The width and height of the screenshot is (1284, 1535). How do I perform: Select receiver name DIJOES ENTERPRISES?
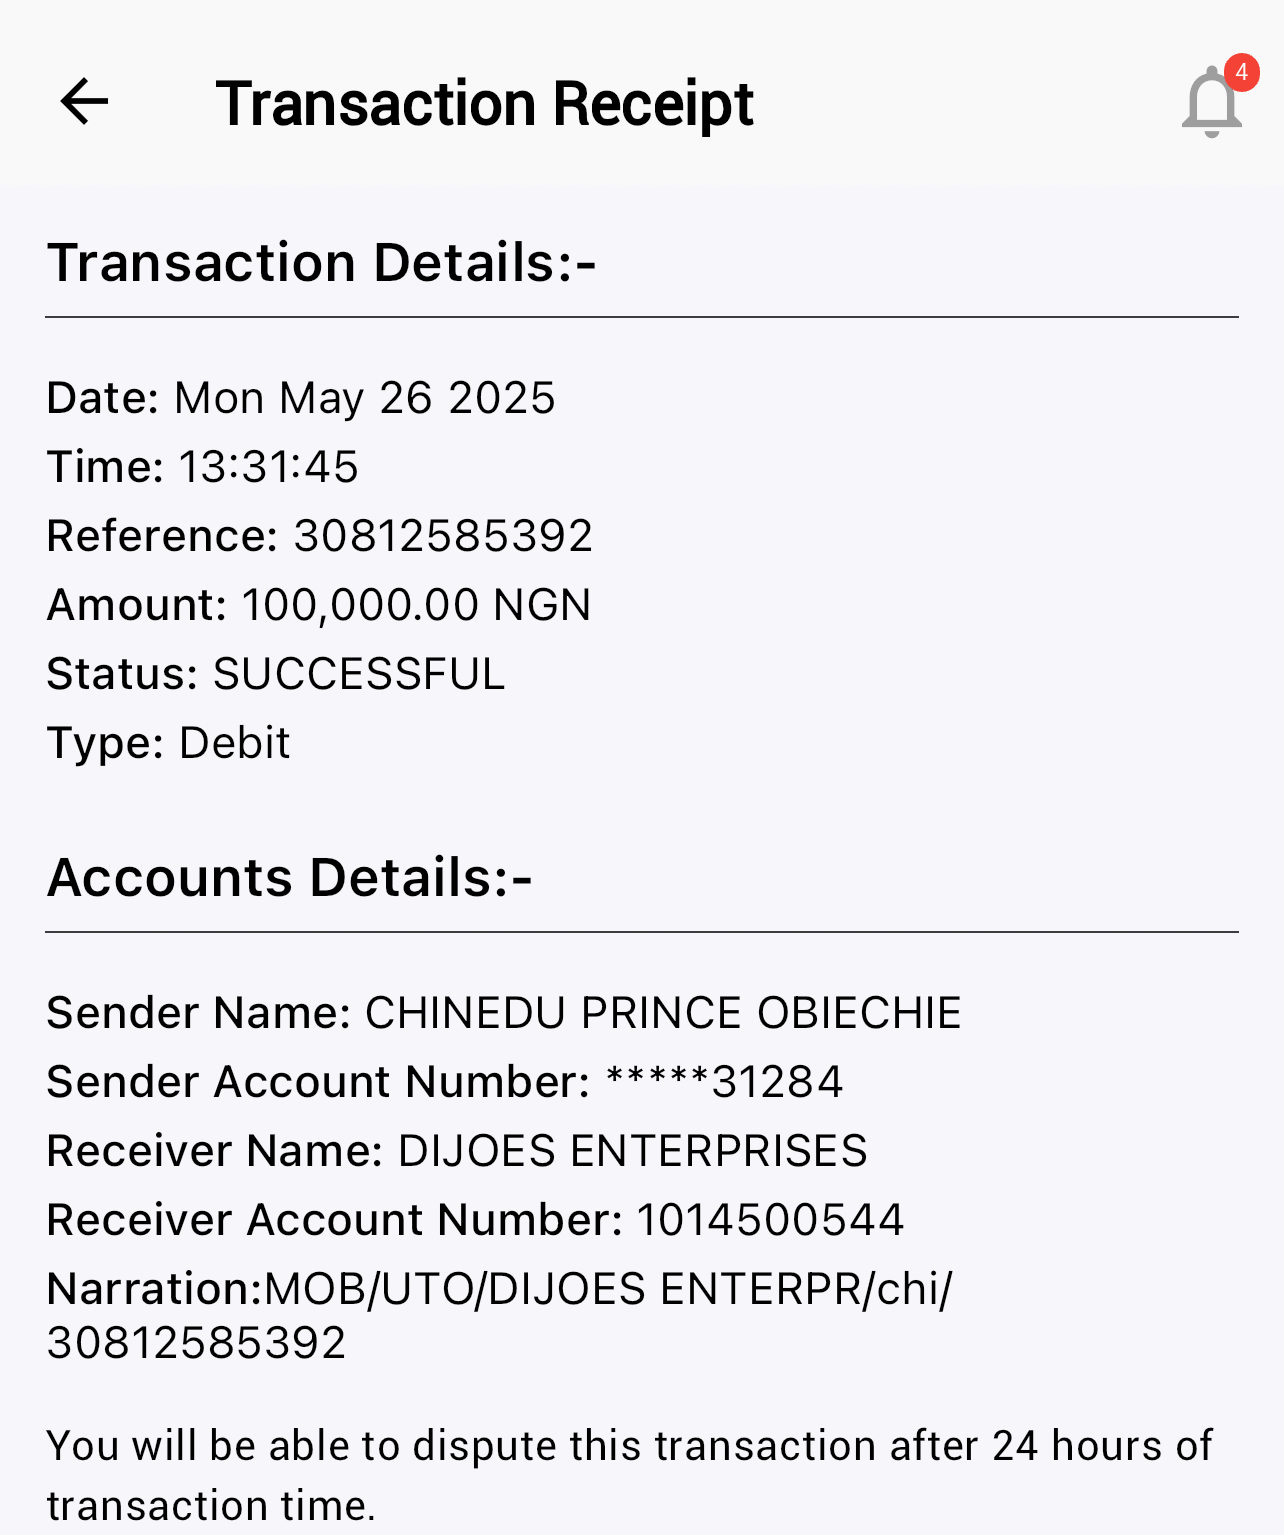(x=632, y=1151)
